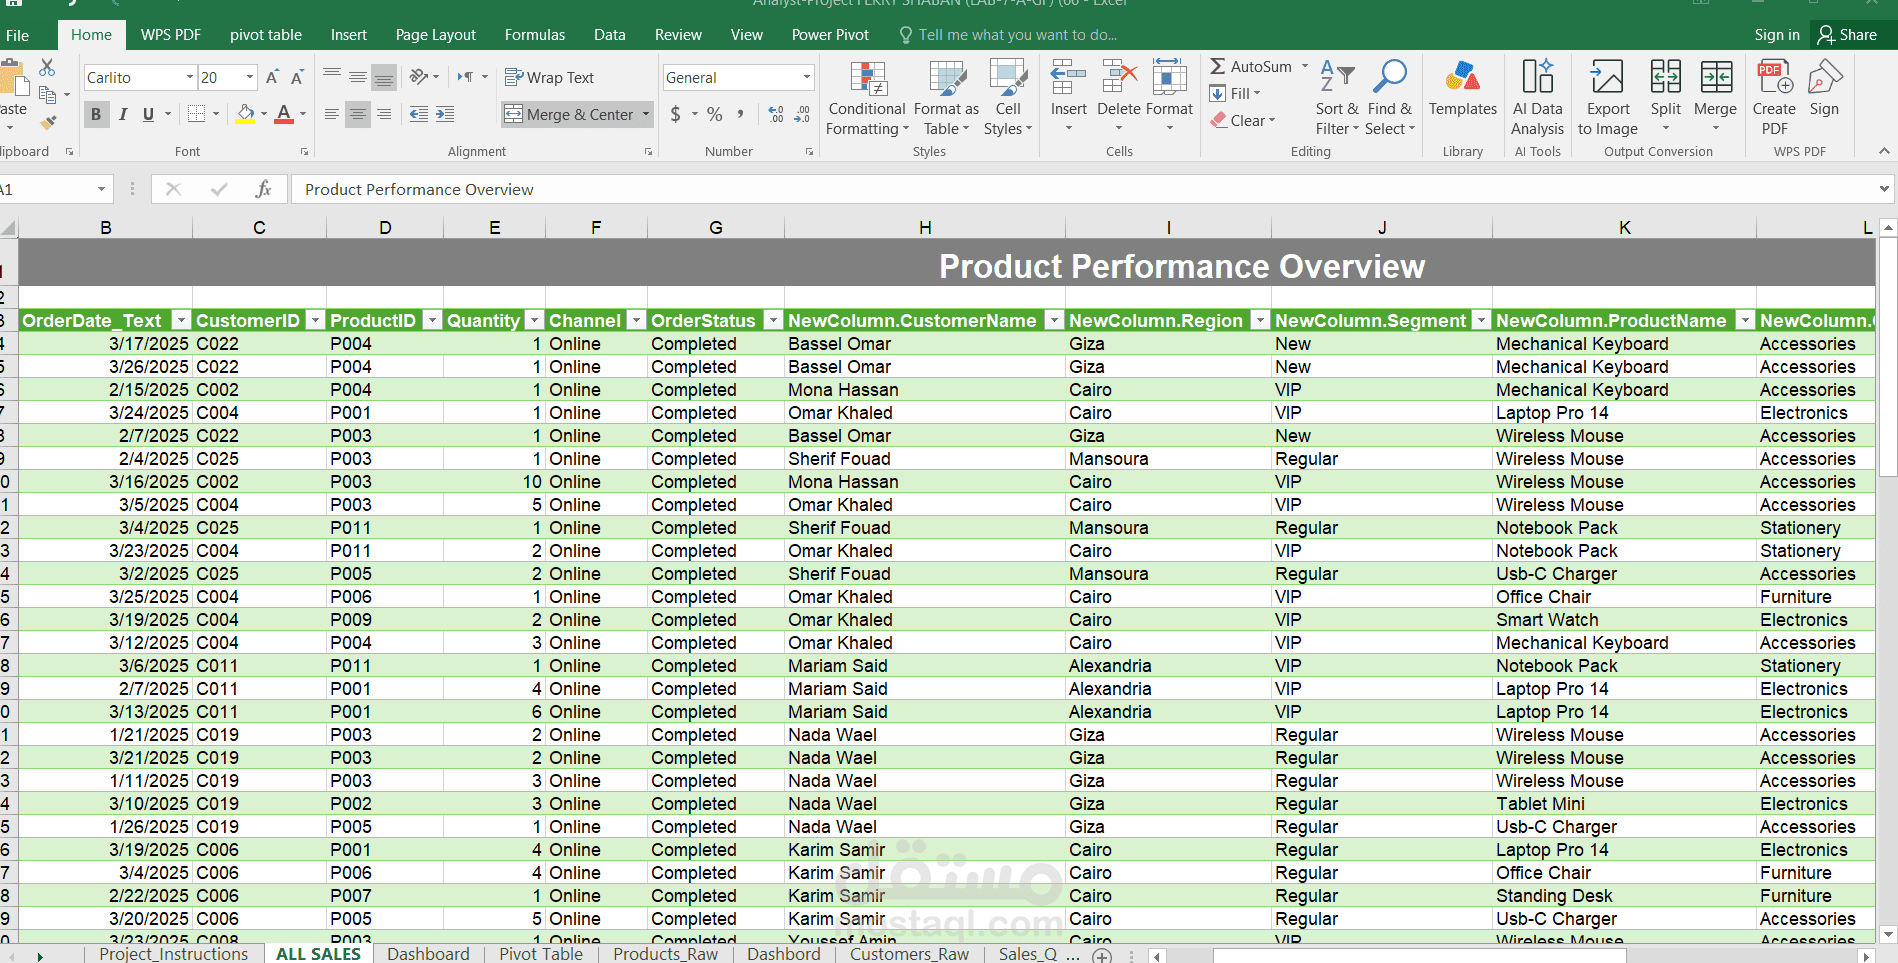Toggle Align Right button
1898x963 pixels.
(384, 114)
